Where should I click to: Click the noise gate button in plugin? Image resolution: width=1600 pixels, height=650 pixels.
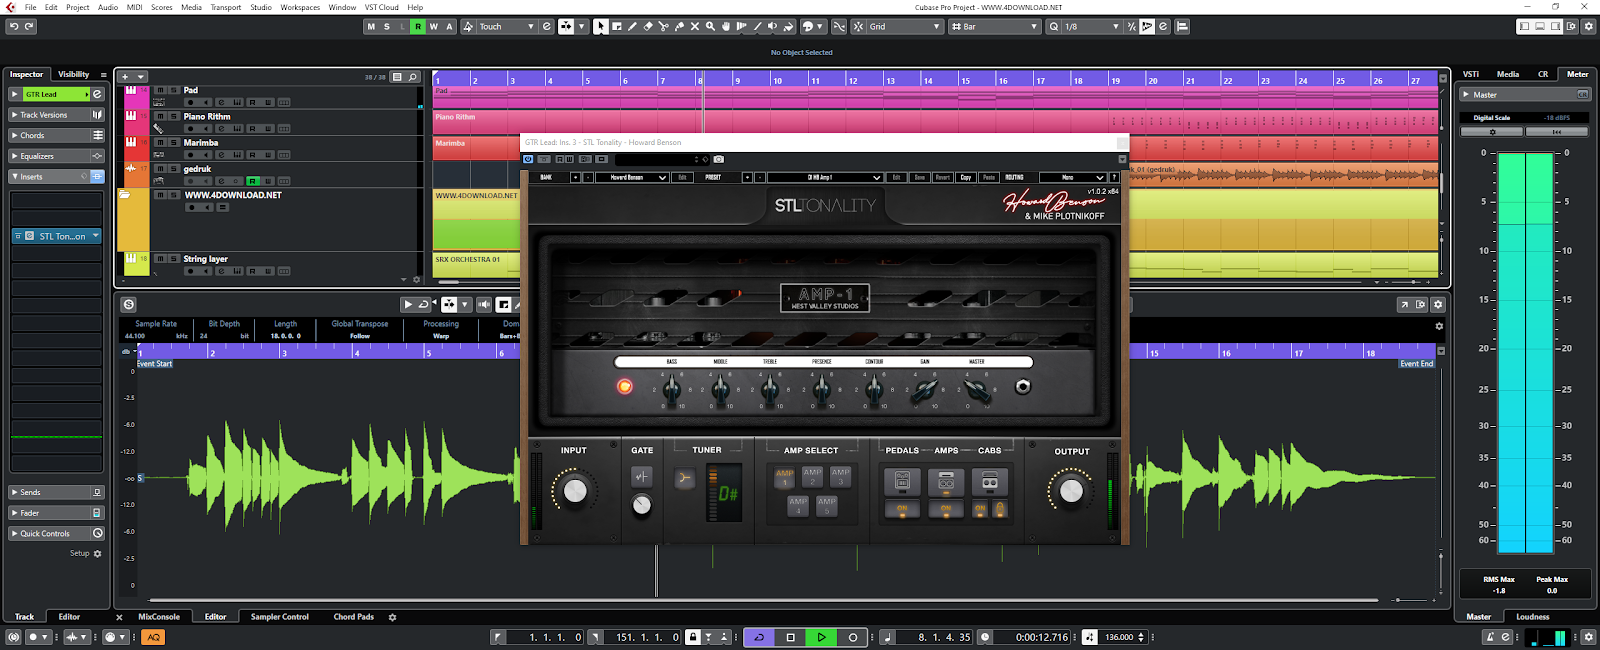[x=642, y=477]
